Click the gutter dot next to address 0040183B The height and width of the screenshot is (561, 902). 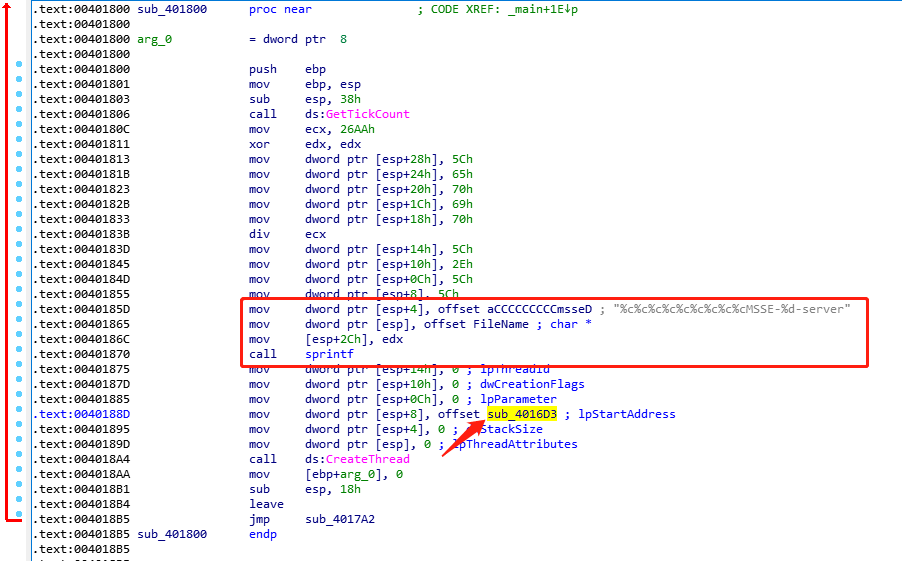pyautogui.click(x=20, y=234)
